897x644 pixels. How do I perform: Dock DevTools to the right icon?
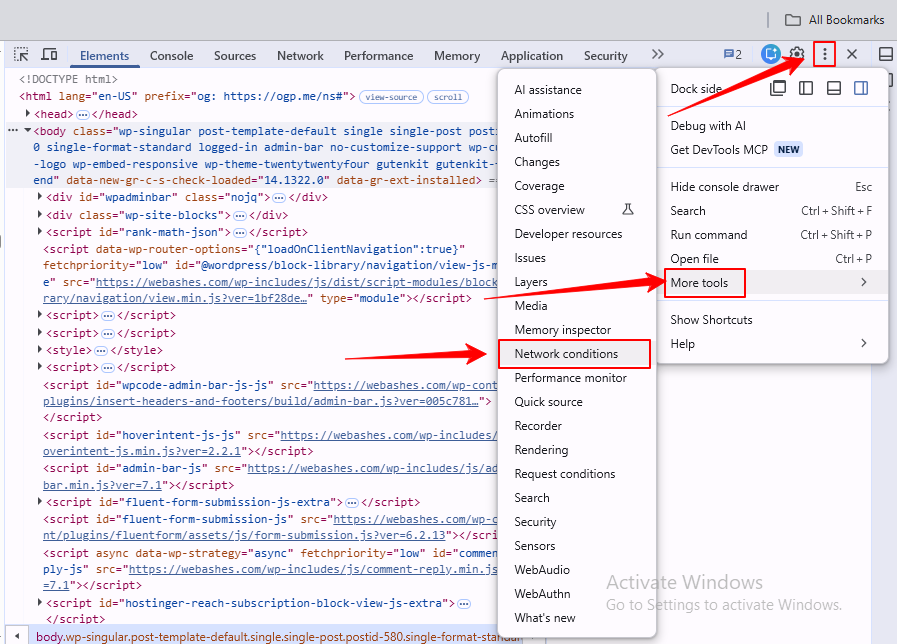[x=861, y=88]
